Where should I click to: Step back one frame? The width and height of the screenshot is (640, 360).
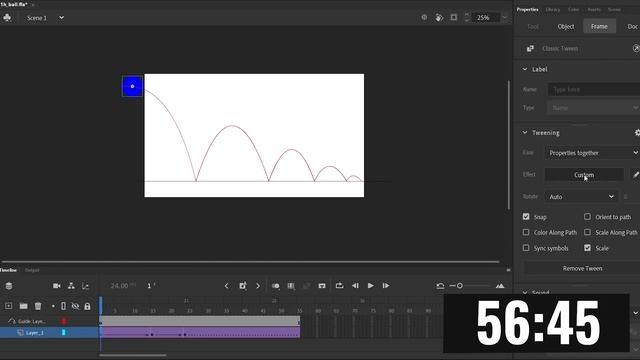pos(356,286)
